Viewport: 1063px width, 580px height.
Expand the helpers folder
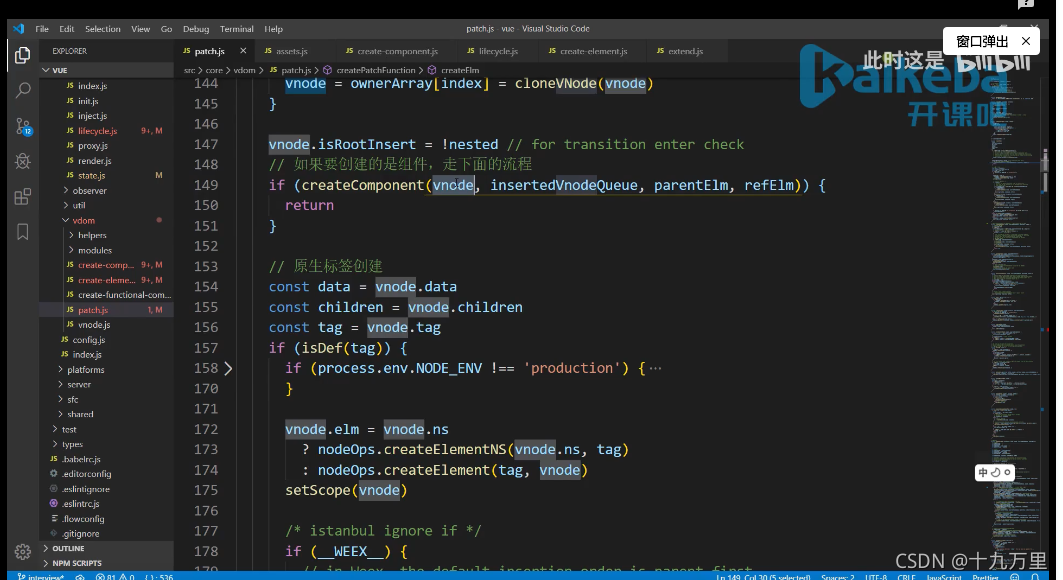[71, 235]
